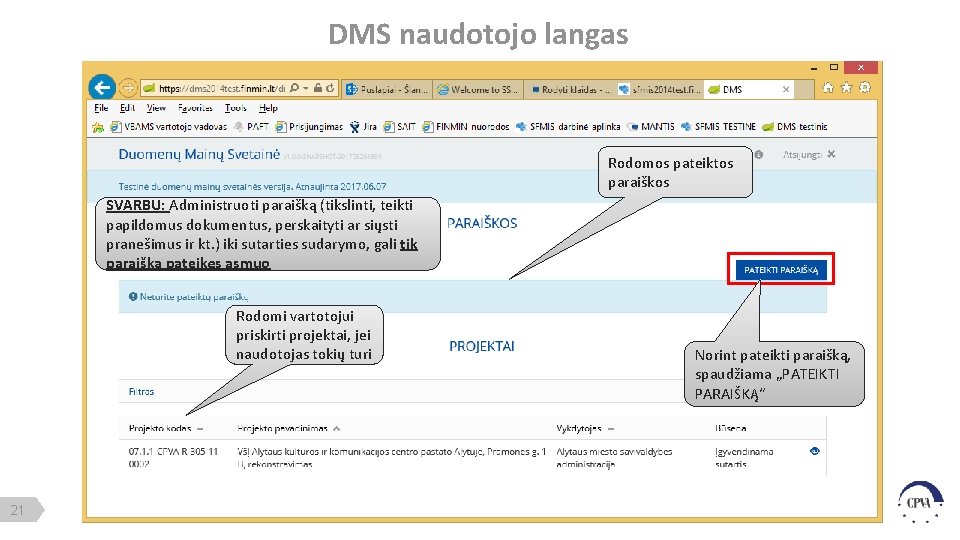This screenshot has height=540, width=960.
Task: Close the DMS tab
Action: [x=786, y=89]
